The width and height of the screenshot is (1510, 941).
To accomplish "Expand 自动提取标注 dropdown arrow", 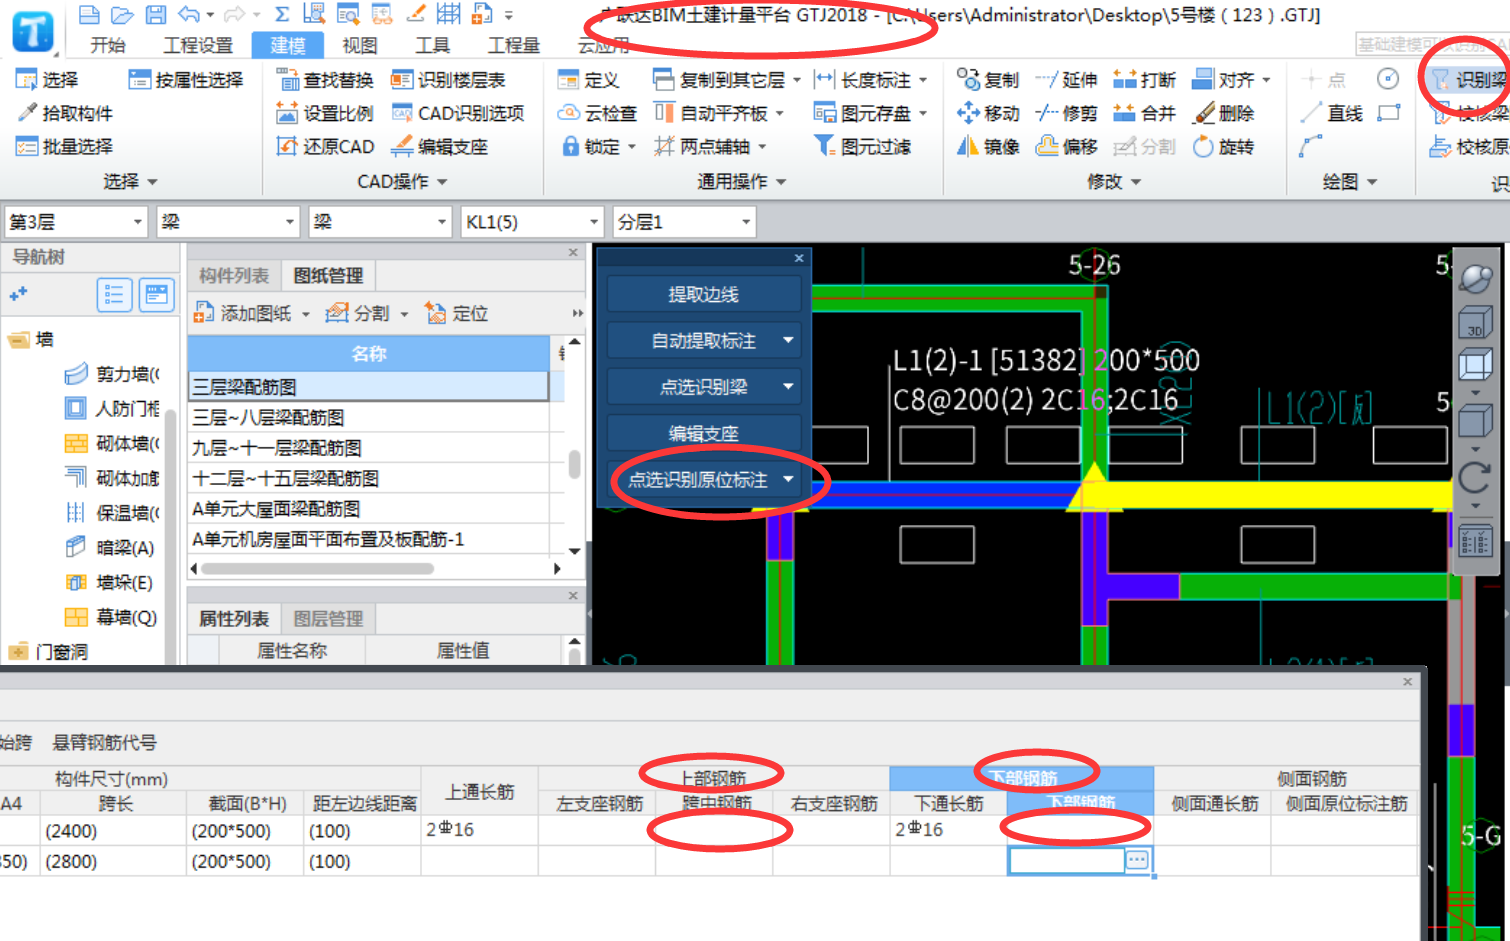I will [788, 341].
